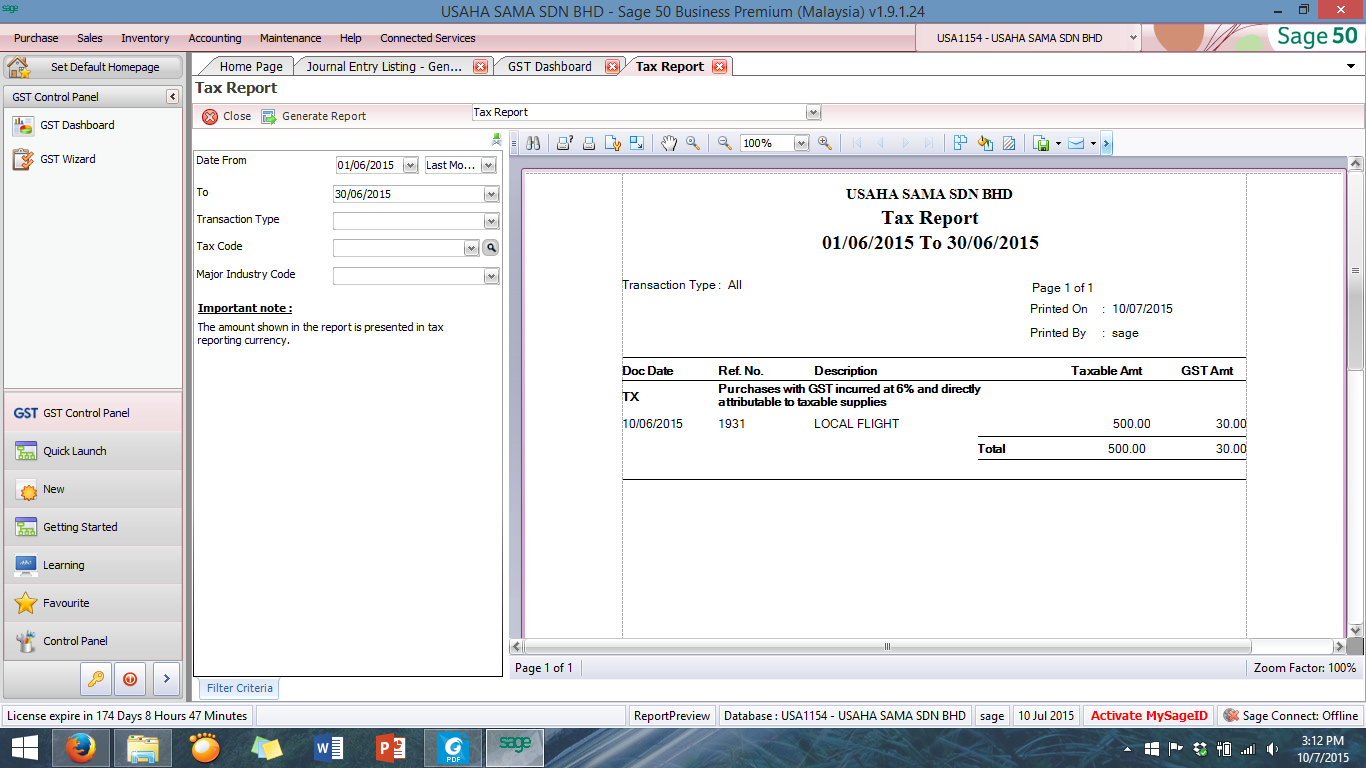1366x768 pixels.
Task: Click the page setup icon in report toolbar
Action: 613,143
